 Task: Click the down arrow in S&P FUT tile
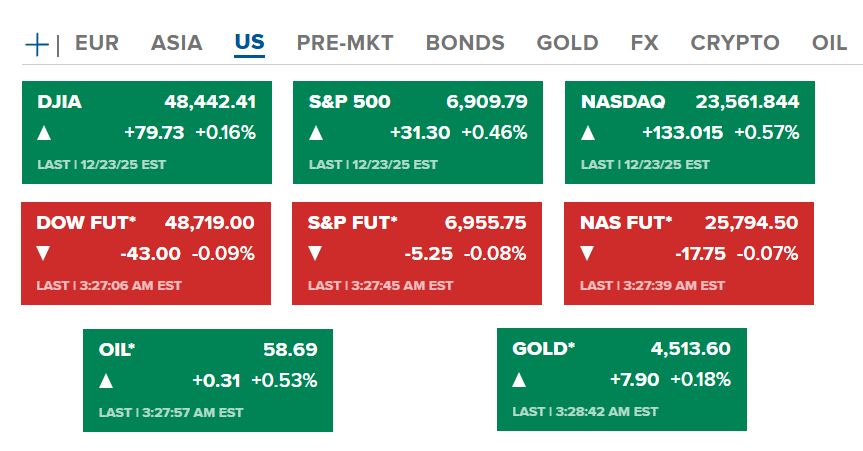(x=316, y=254)
